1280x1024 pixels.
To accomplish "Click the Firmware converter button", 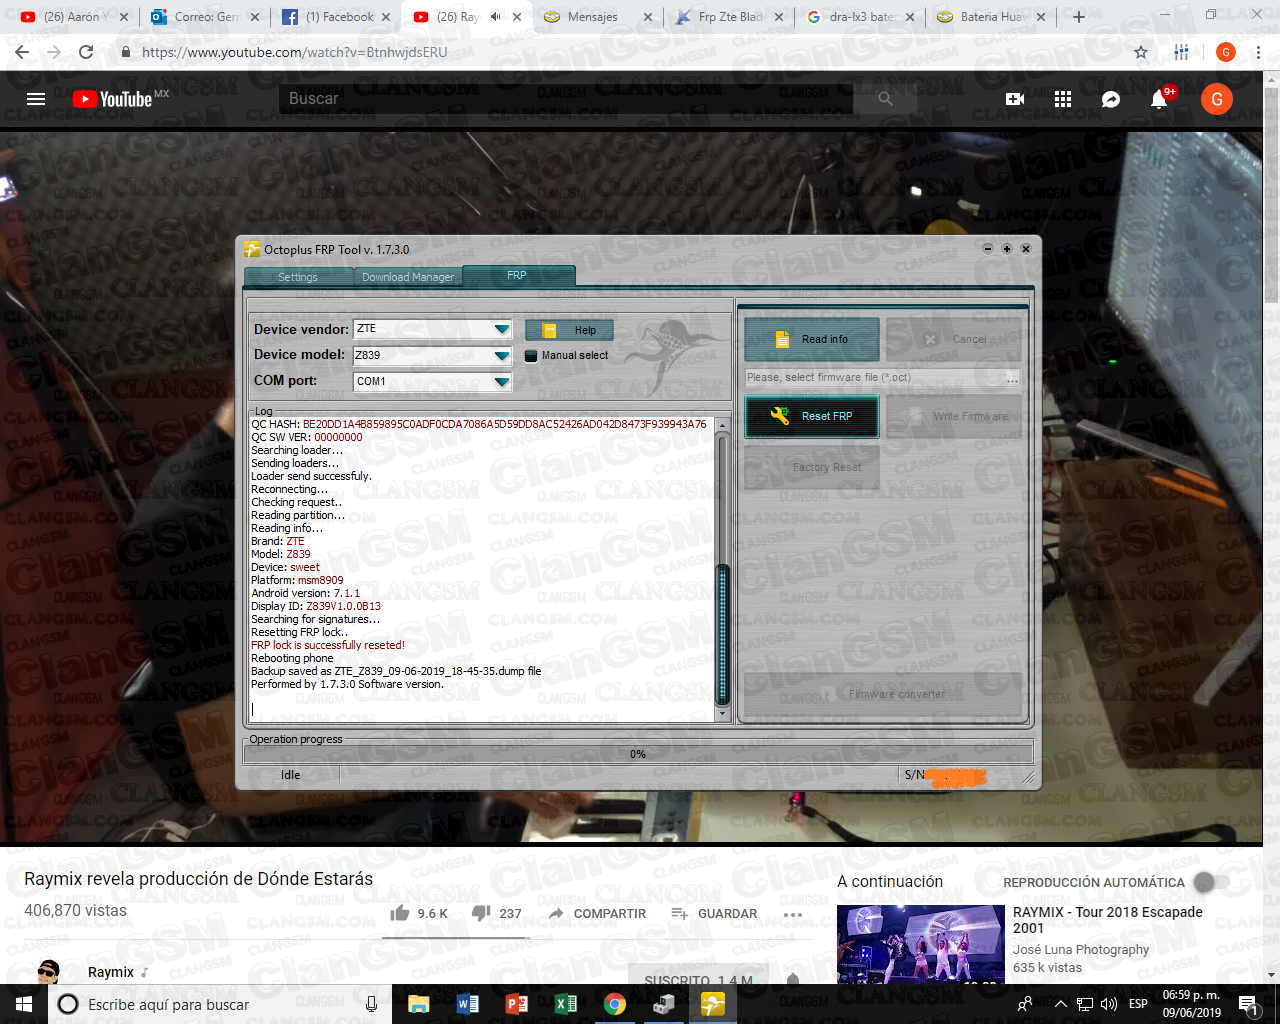I will pos(883,694).
